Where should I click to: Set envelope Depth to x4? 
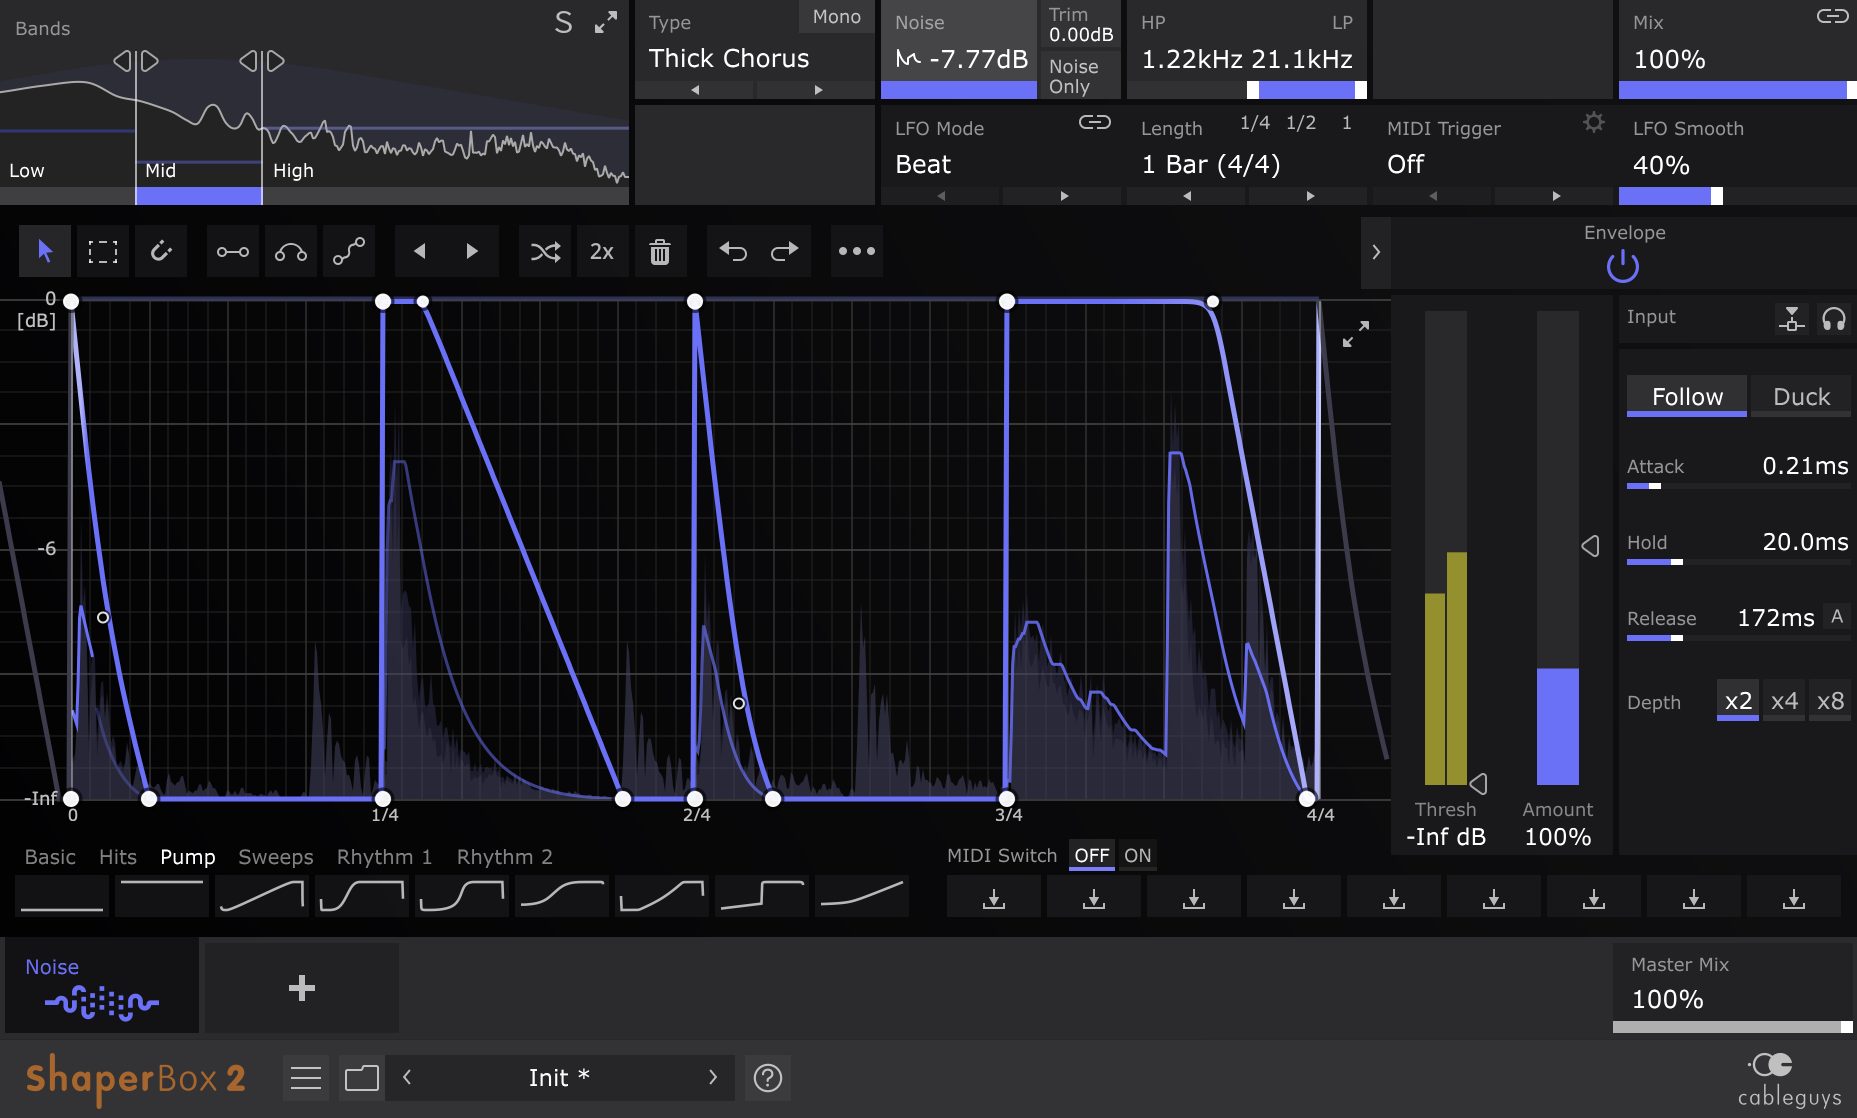point(1784,701)
